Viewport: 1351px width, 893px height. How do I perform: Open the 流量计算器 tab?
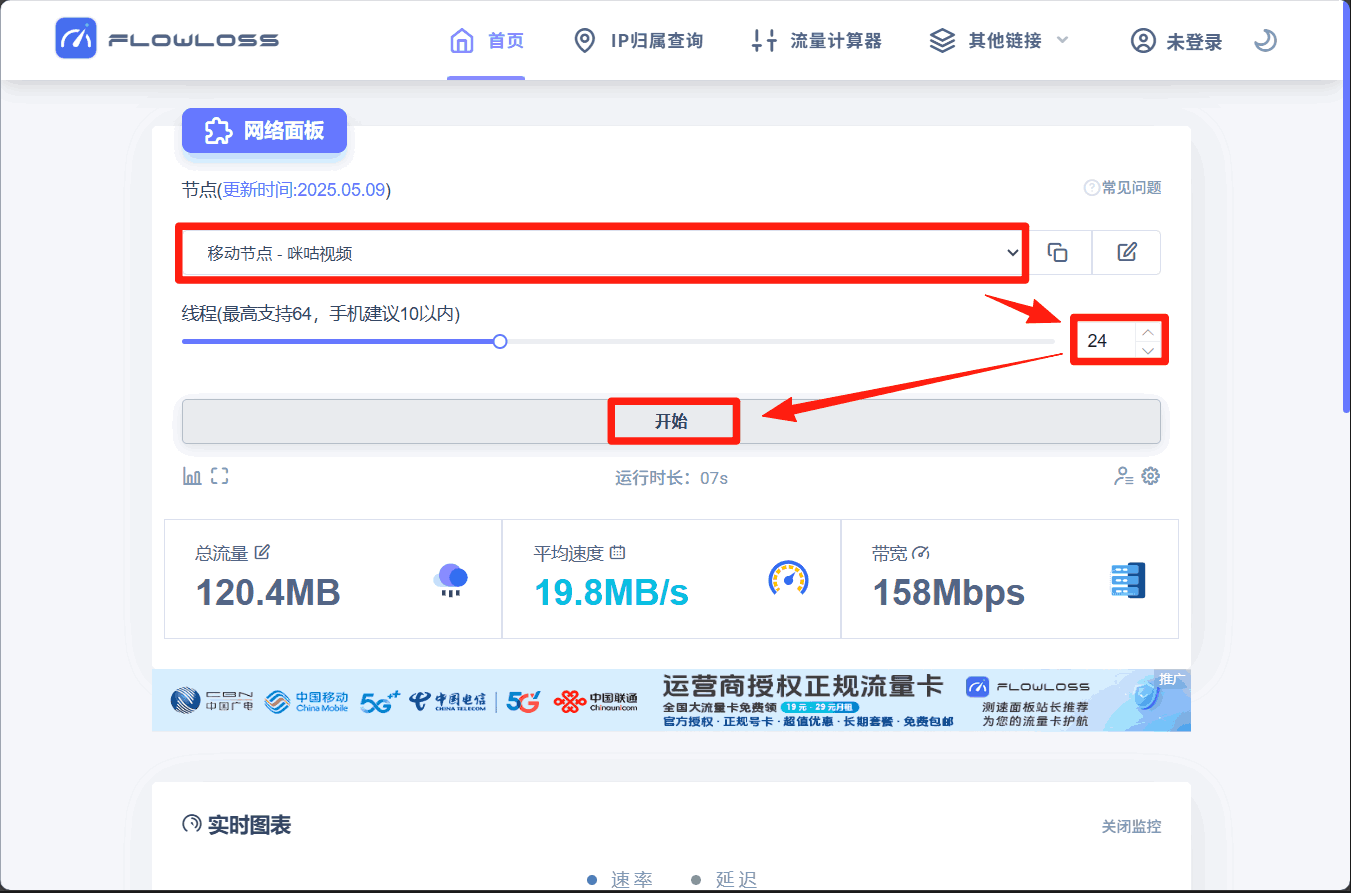[816, 41]
